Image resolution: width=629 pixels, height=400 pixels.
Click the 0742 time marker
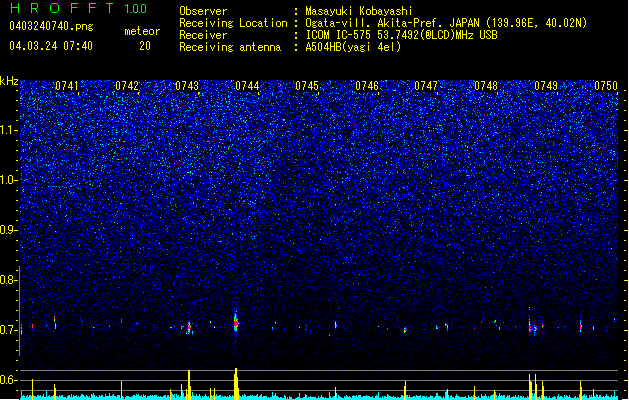(x=127, y=86)
